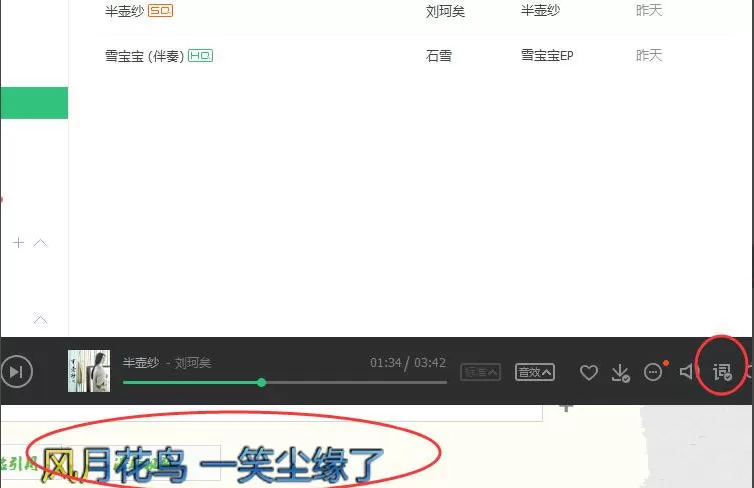Click the plus icon in the sidebar
Screen dimensions: 754x488
[x=18, y=243]
